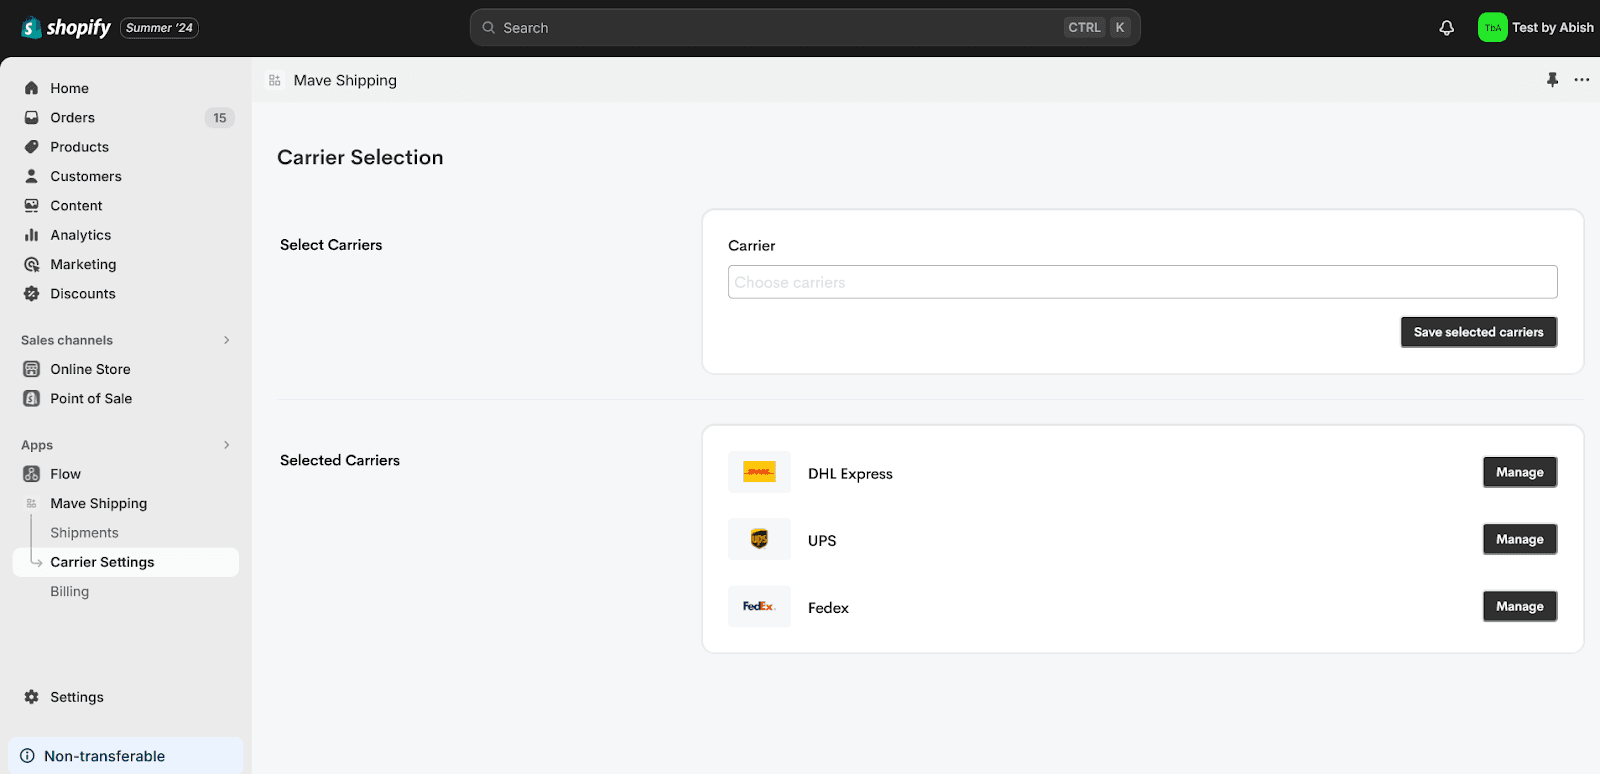Click the Orders inbox icon

click(x=32, y=117)
